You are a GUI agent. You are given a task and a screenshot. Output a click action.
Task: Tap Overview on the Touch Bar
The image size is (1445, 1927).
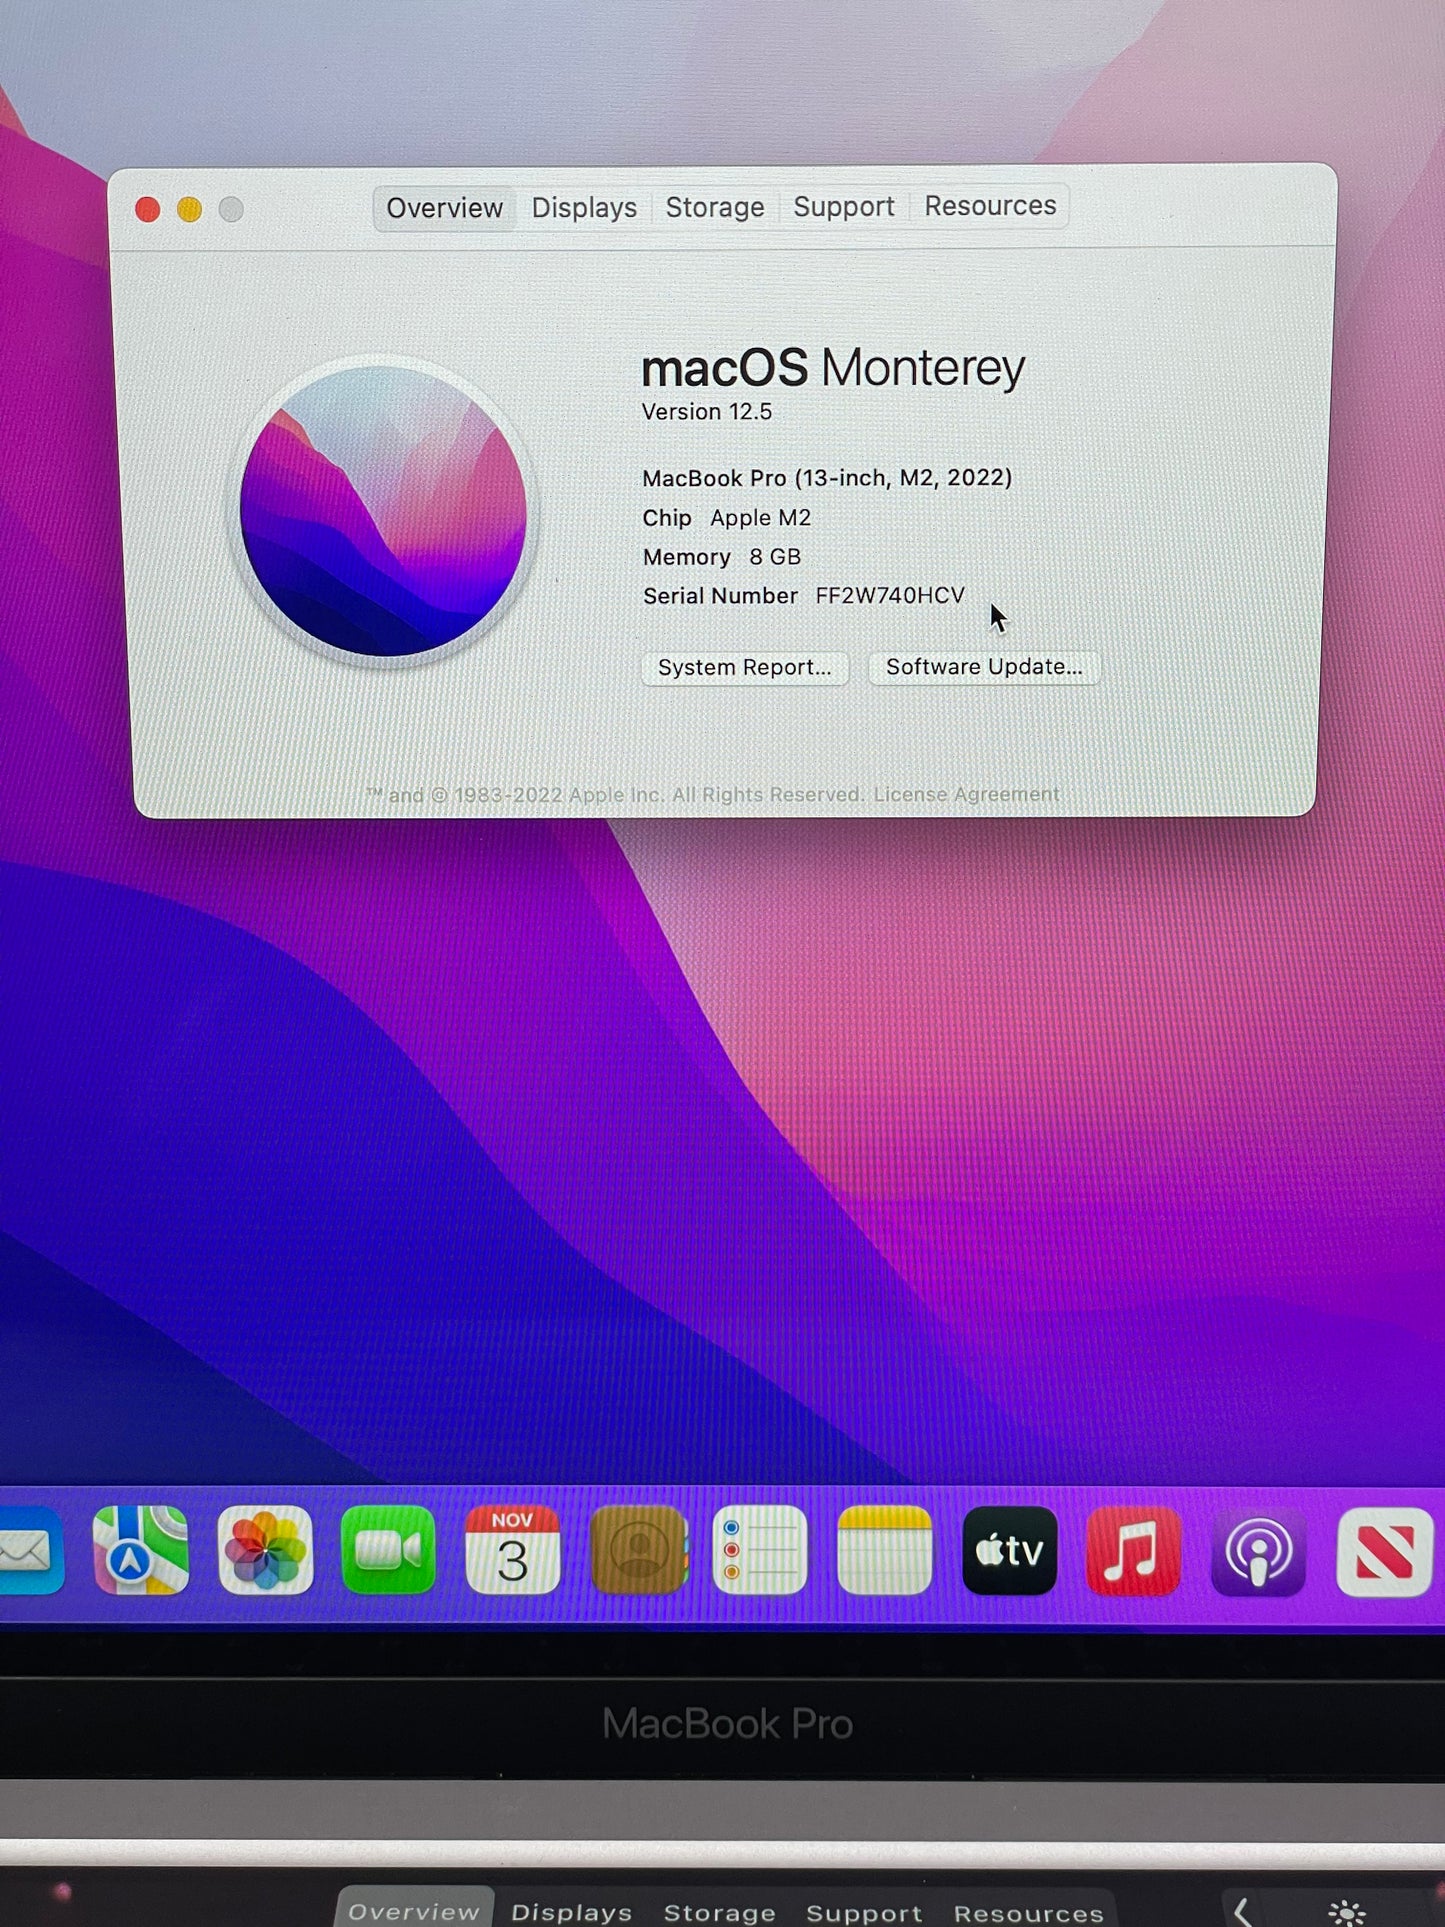click(414, 1910)
